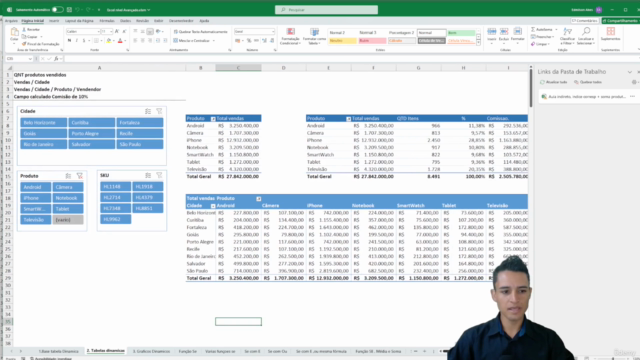The image size is (640, 360).
Task: Decrease font size with the smaller A icon
Action: 124,31
